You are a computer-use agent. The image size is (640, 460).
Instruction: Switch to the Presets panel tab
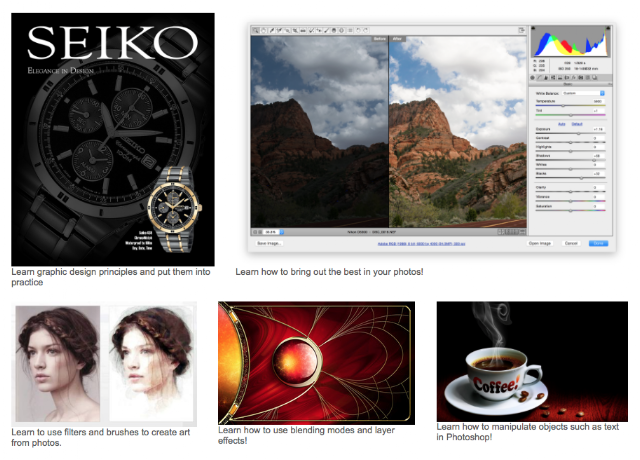point(588,78)
